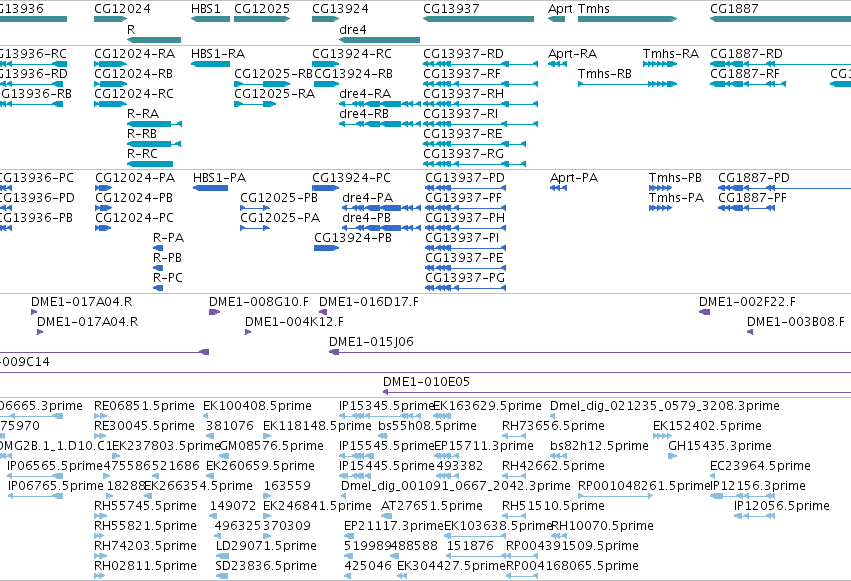Screen dimensions: 851x581
Task: Select the R-RB transcript label
Action: pos(142,134)
